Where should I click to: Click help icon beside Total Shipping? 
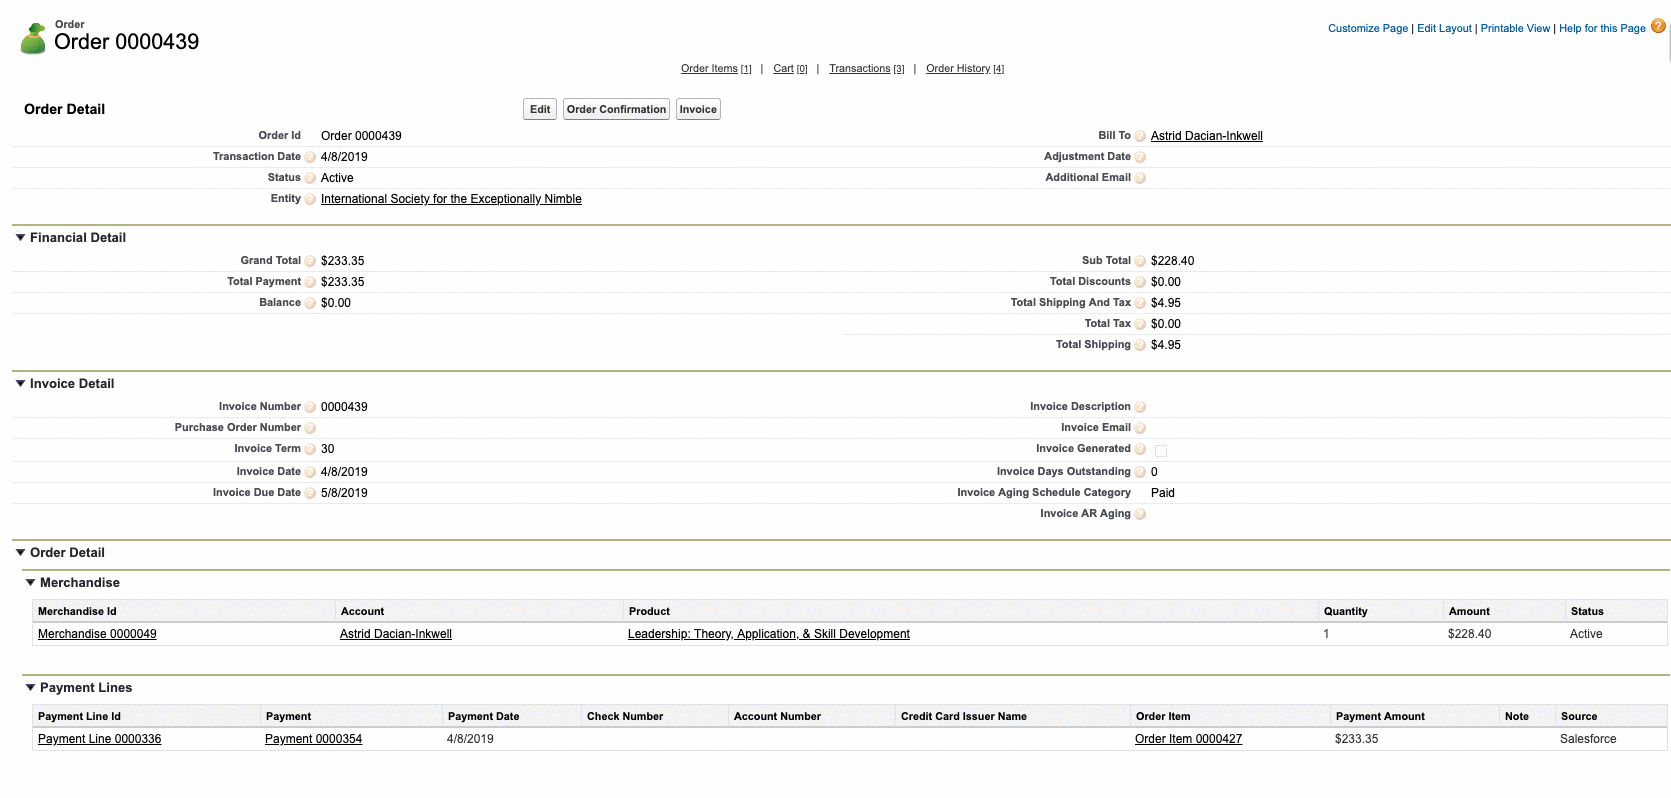[1140, 345]
